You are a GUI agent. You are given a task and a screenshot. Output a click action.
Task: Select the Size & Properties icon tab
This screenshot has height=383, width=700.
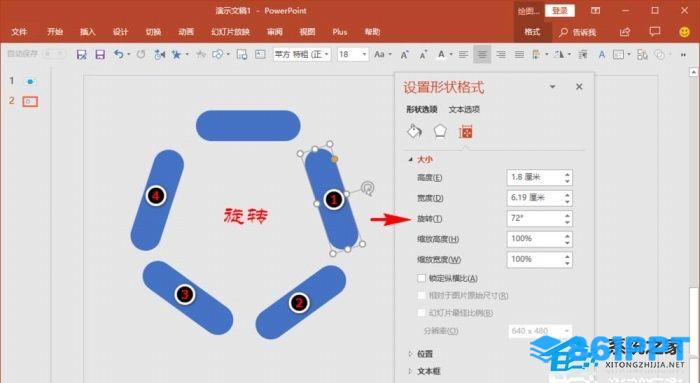(x=465, y=132)
